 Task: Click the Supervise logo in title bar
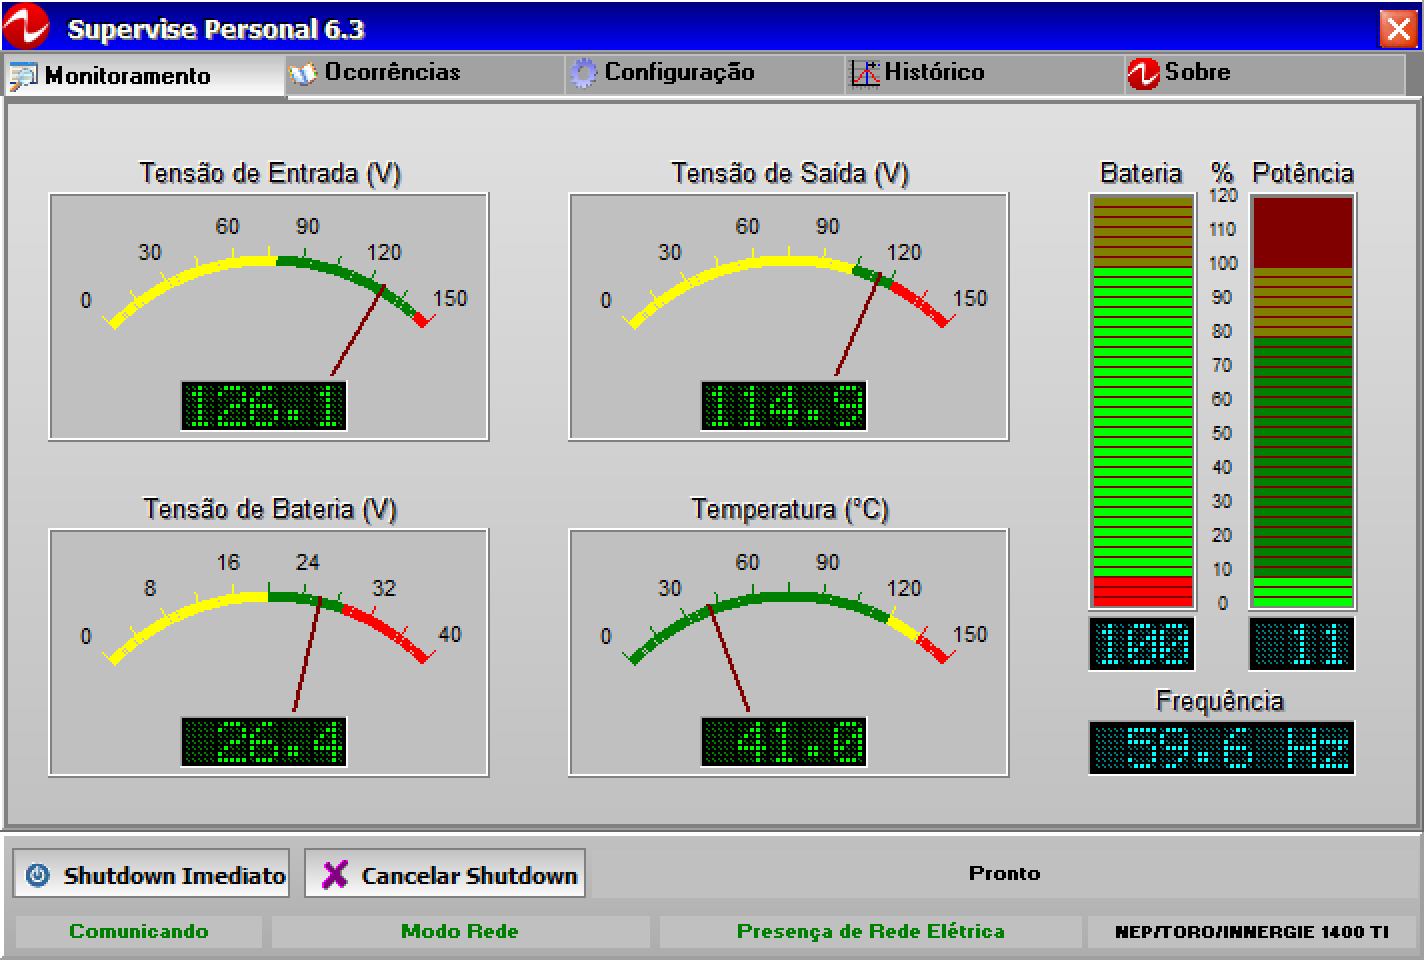[x=26, y=27]
